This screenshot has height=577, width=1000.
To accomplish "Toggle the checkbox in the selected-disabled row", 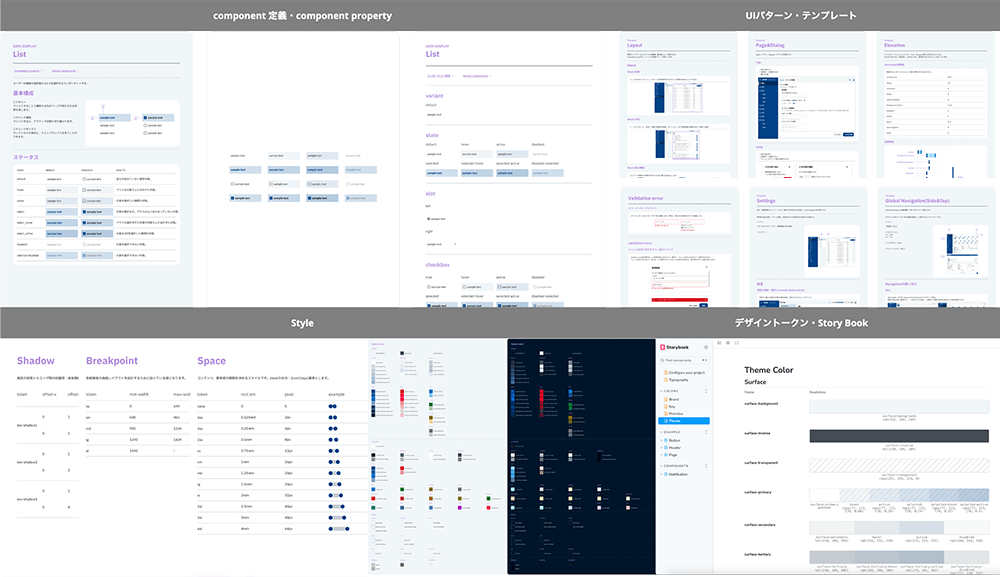I will [x=84, y=255].
